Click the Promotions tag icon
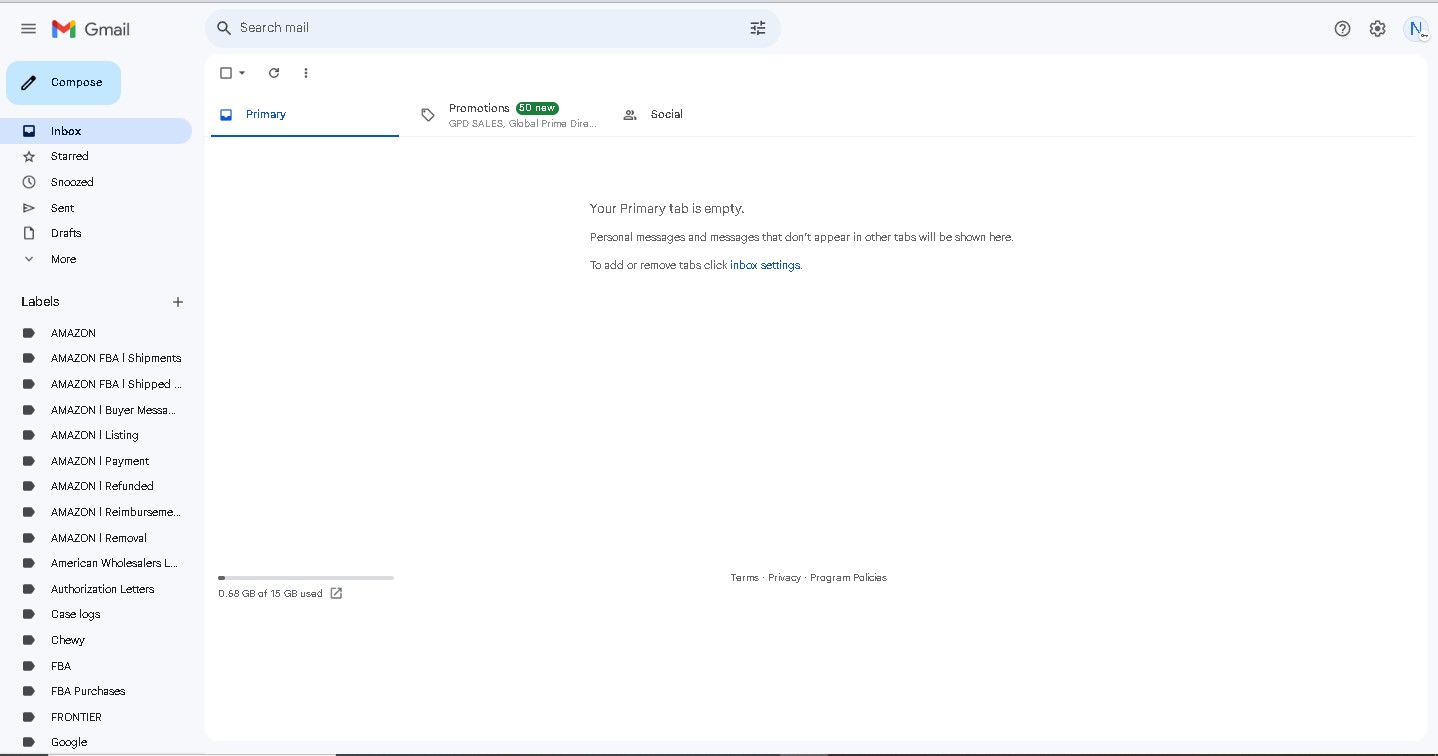The width and height of the screenshot is (1438, 756). pyautogui.click(x=428, y=115)
